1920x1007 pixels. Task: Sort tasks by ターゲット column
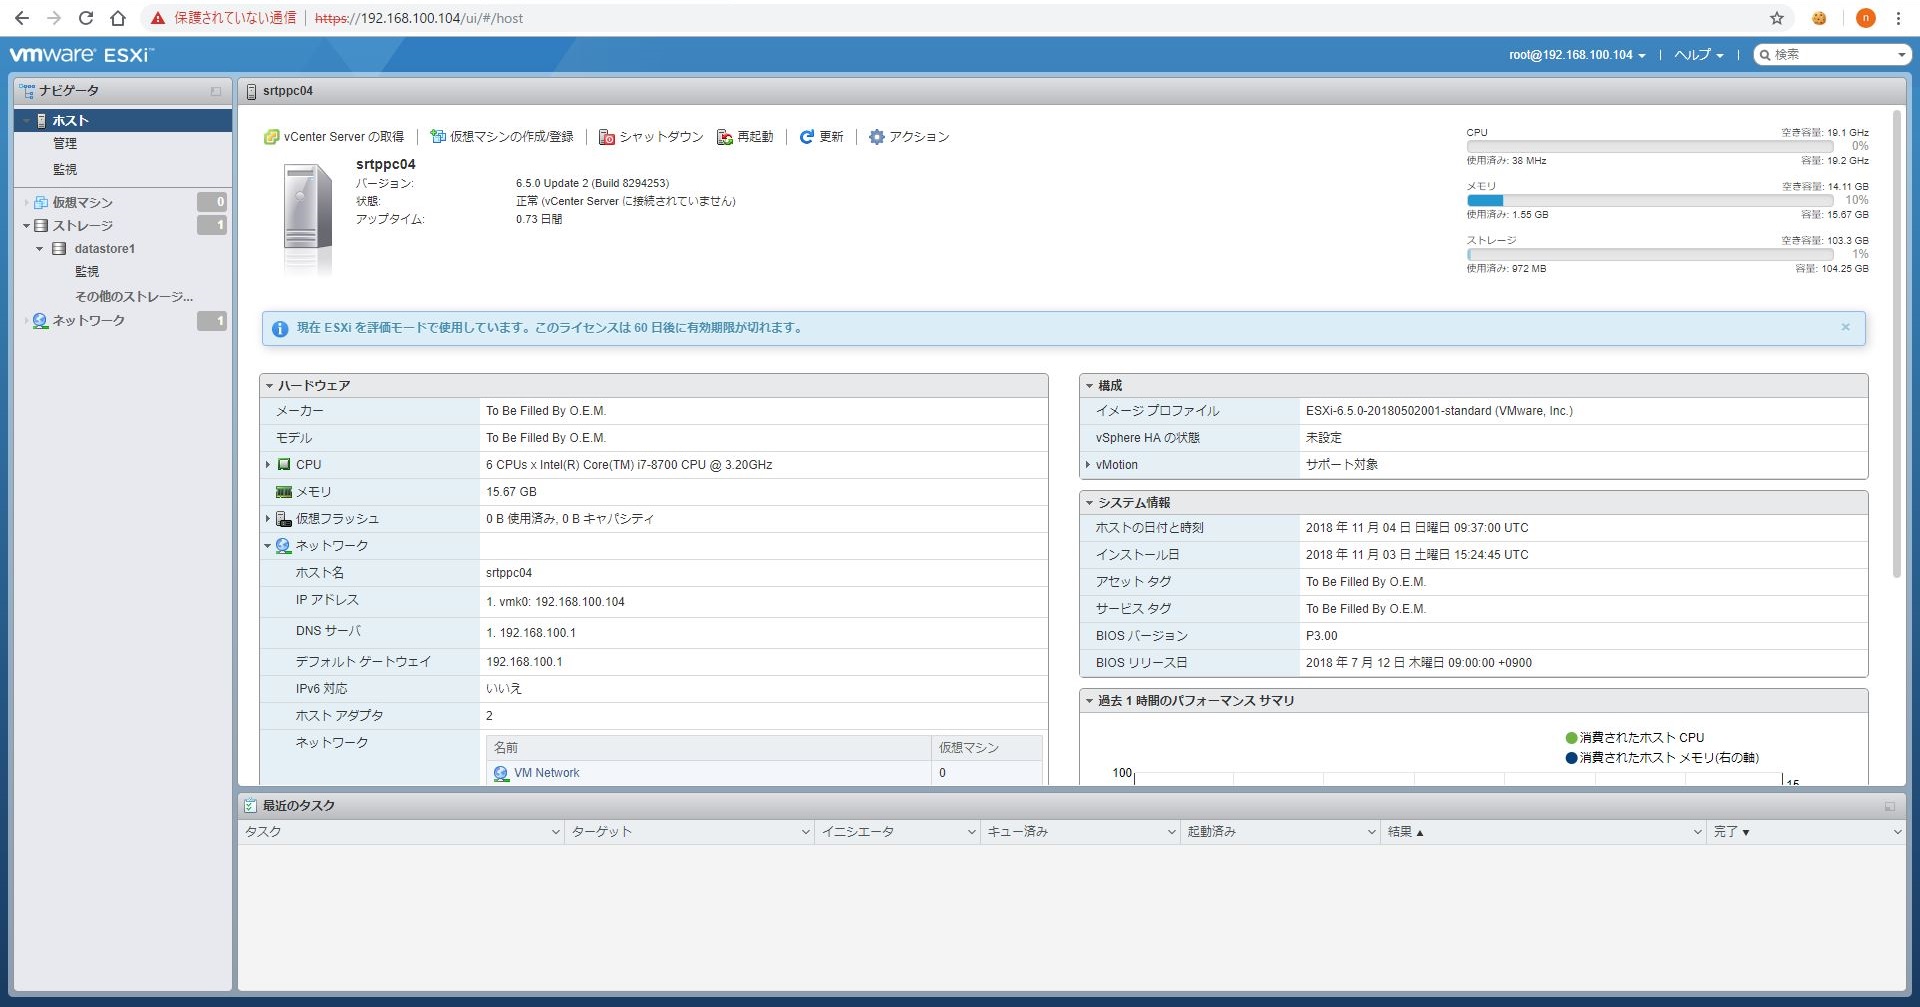pyautogui.click(x=690, y=832)
